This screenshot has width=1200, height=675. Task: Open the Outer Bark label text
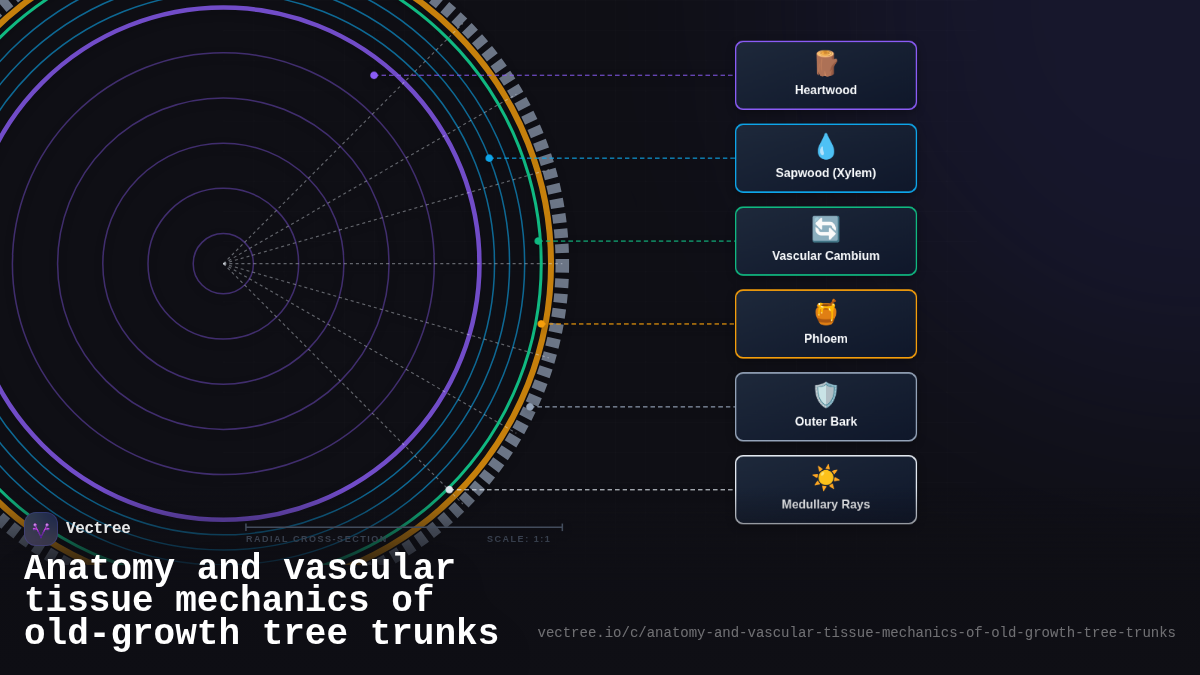click(825, 422)
